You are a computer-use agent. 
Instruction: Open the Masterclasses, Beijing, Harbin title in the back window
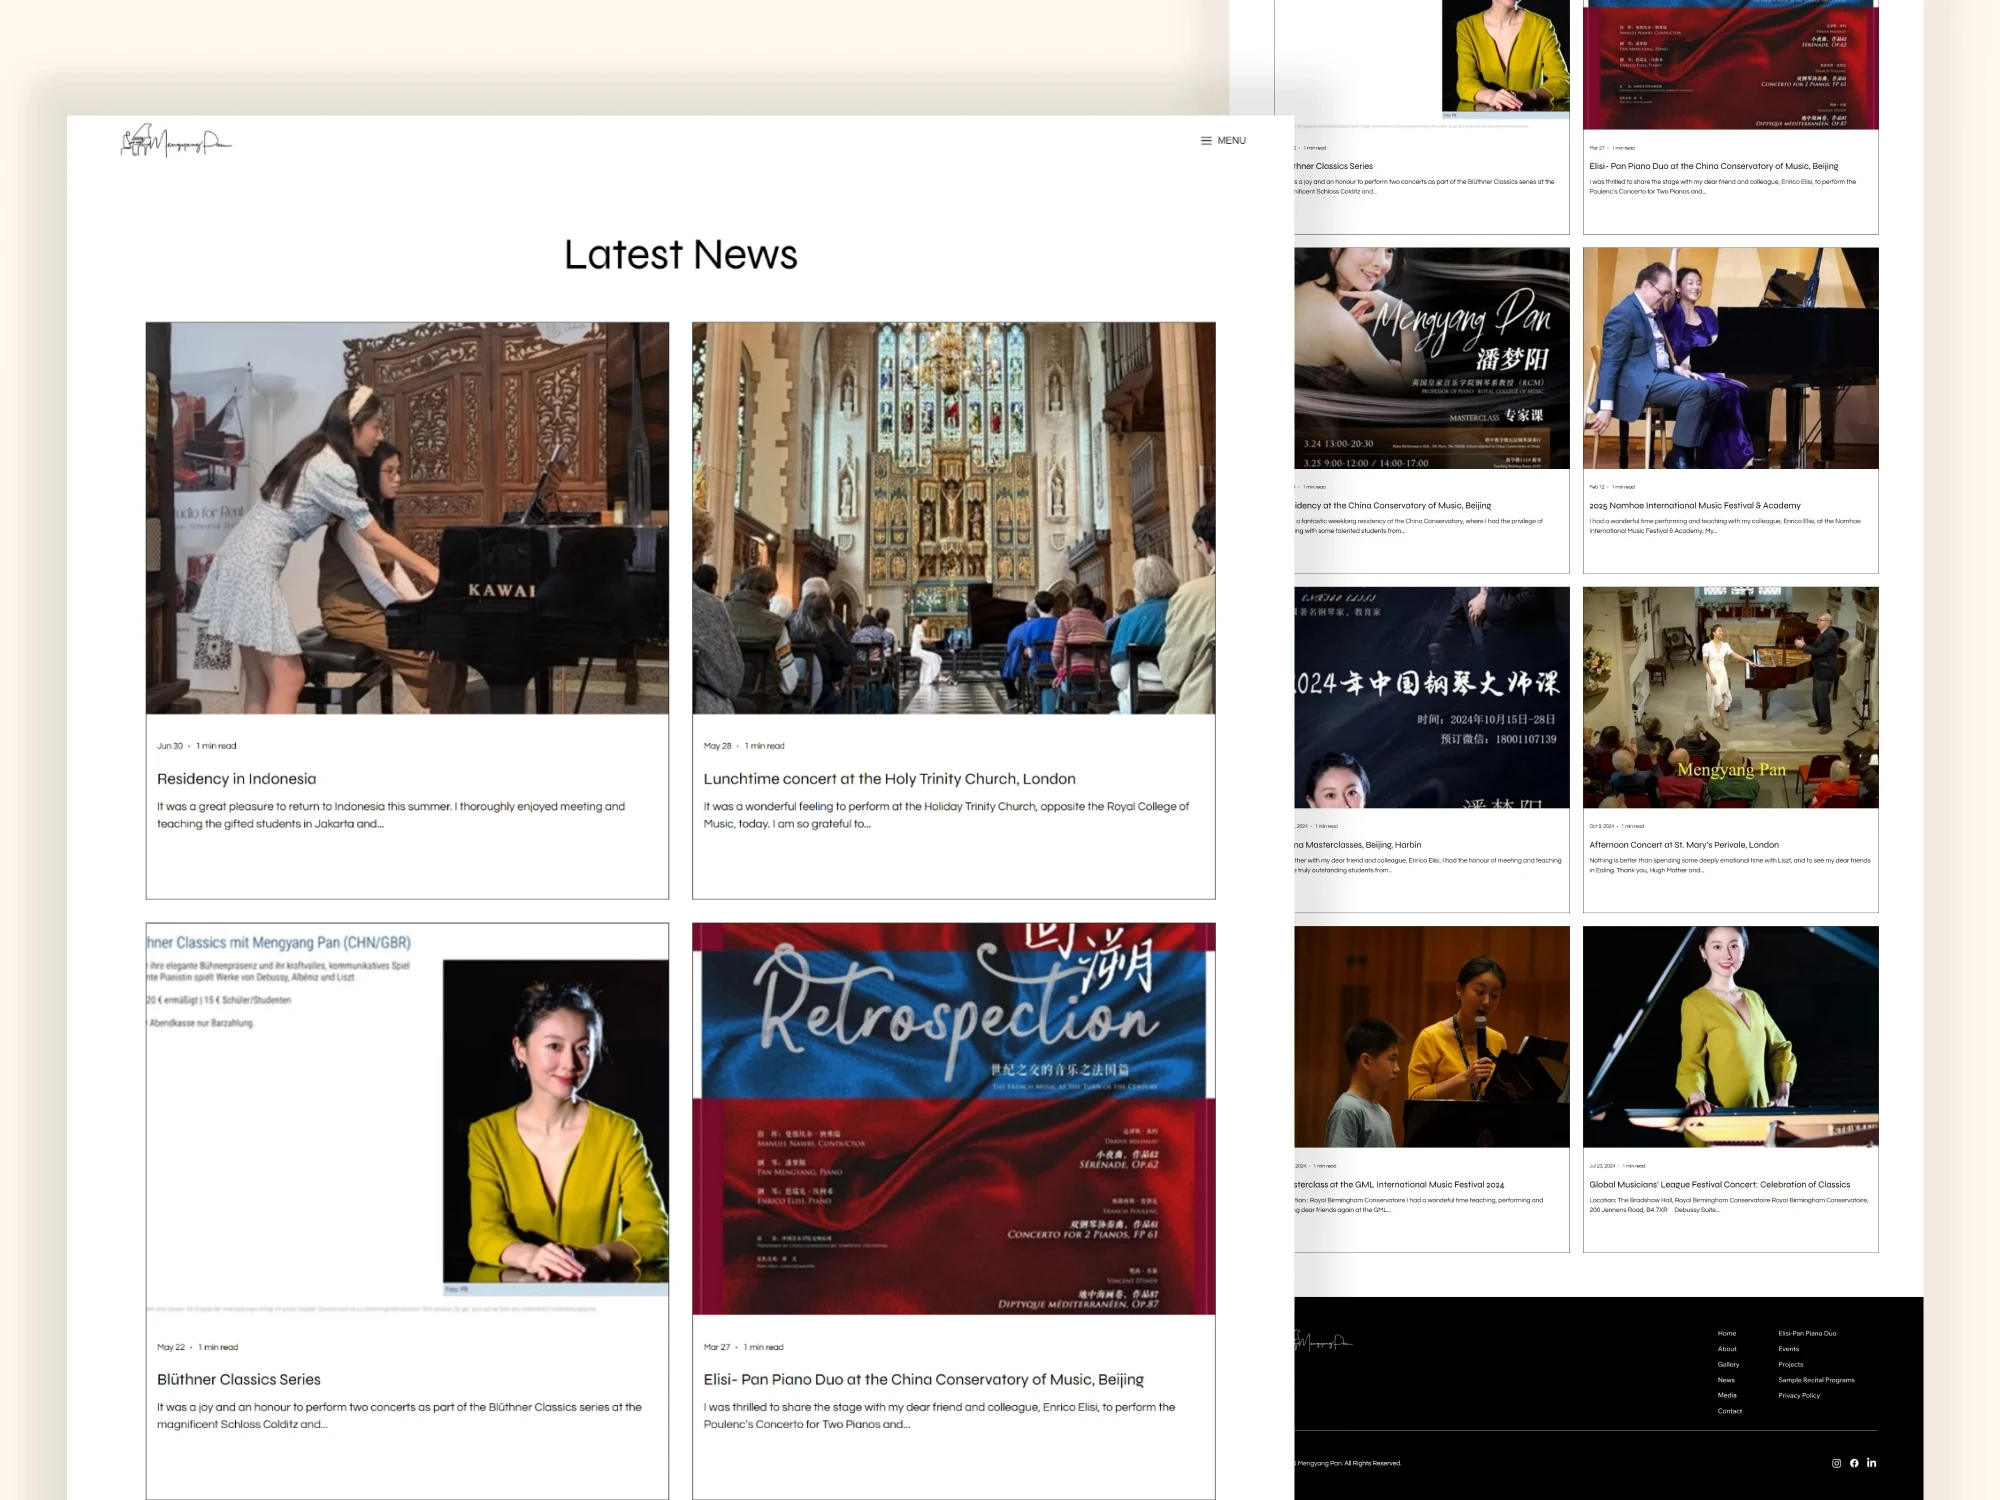(x=1358, y=844)
